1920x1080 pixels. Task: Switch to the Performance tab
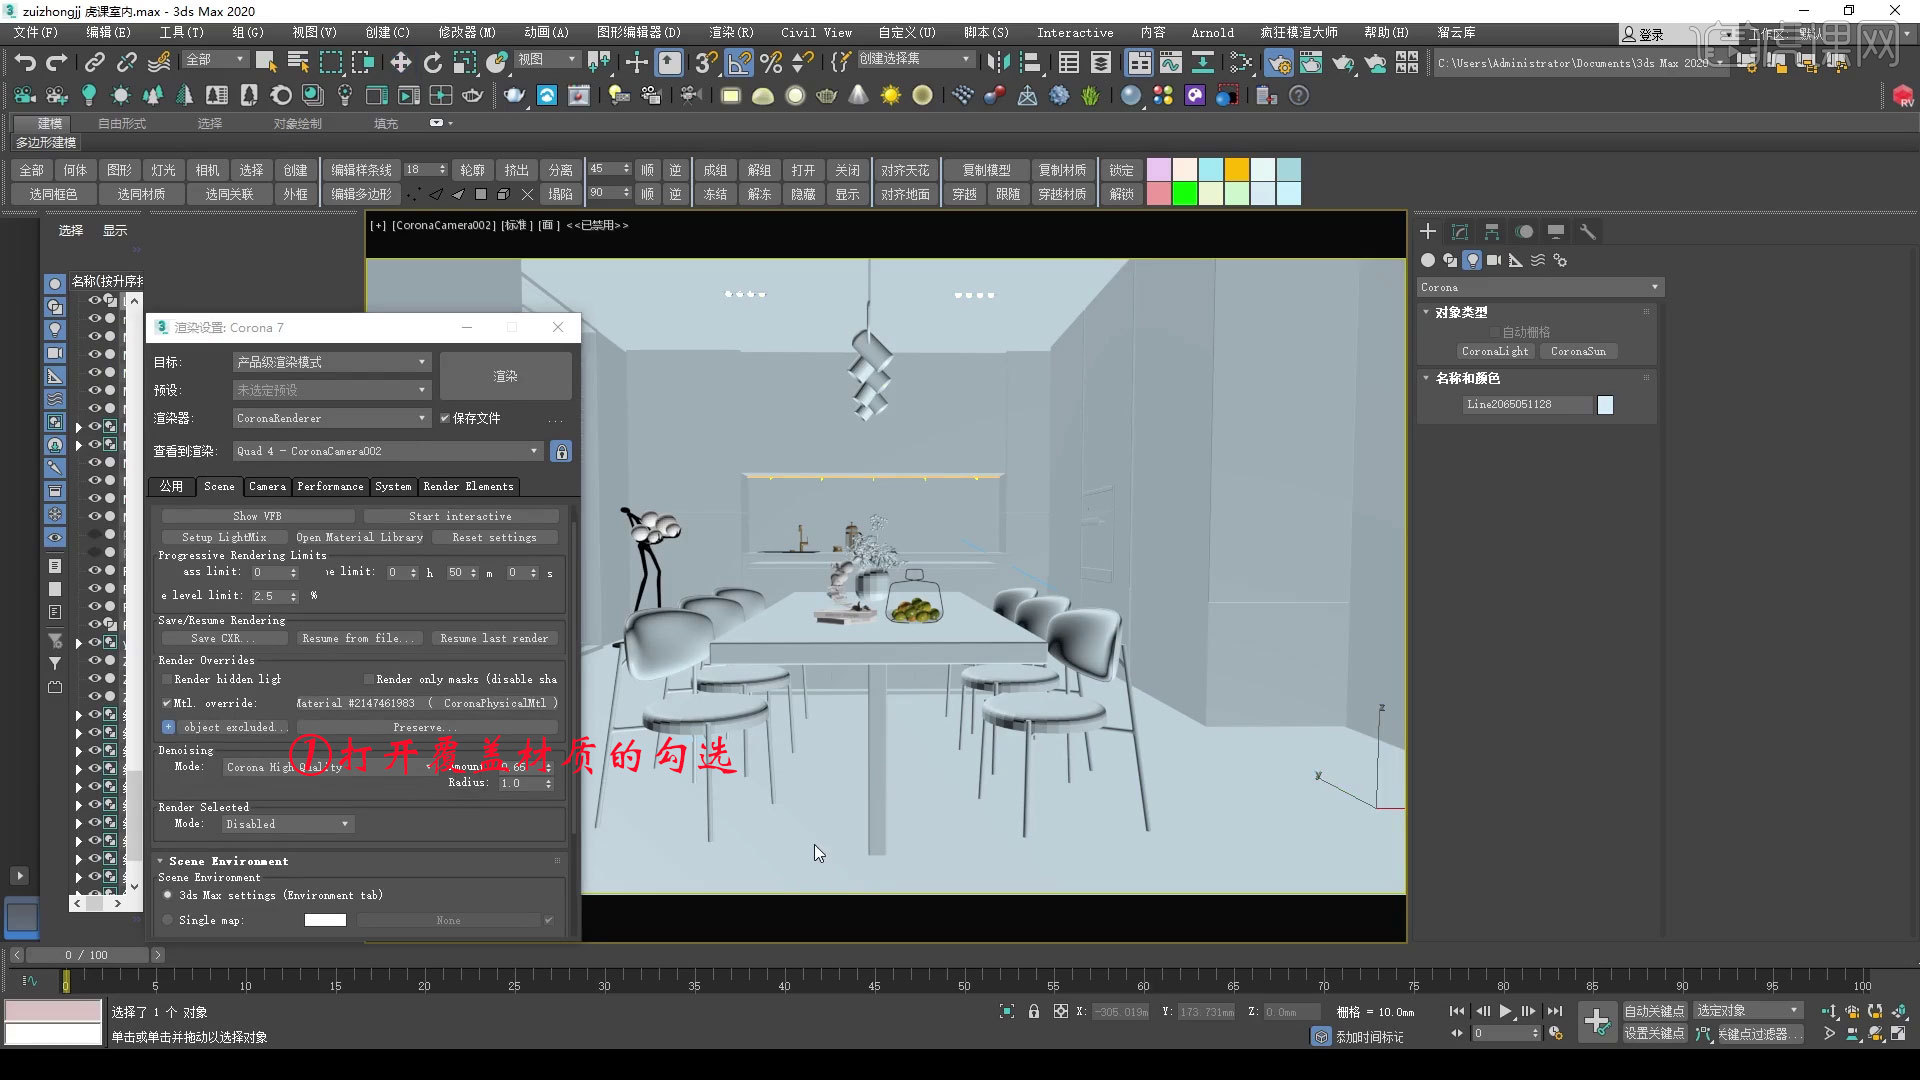tap(330, 487)
